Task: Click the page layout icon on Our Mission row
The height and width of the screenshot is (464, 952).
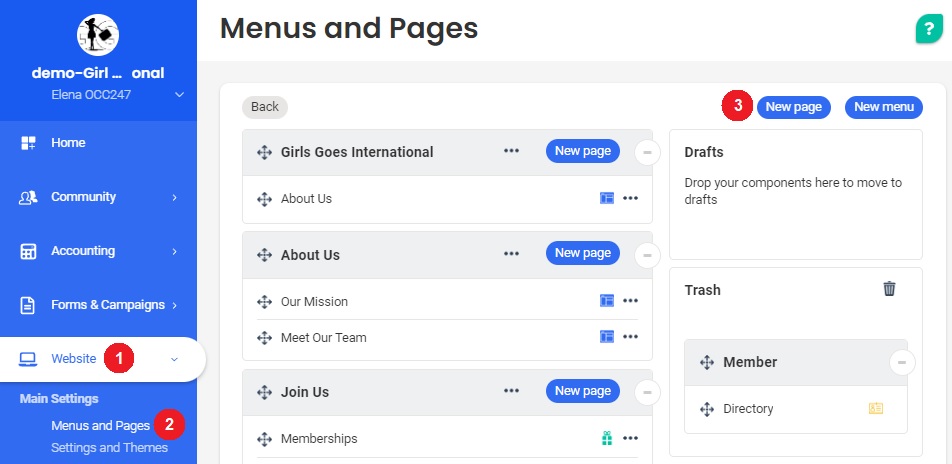Action: (x=607, y=301)
